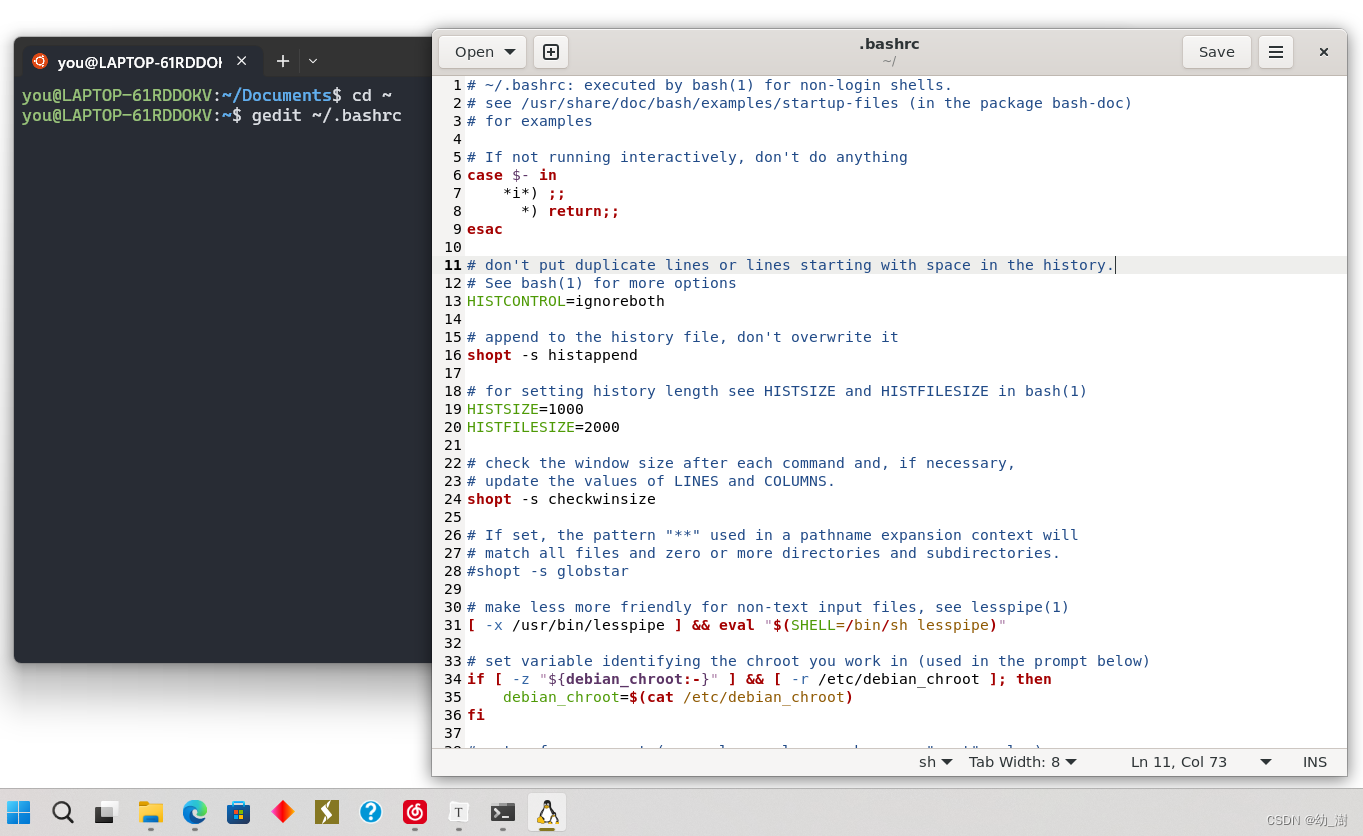Click the if [ -z debian_chroot line 34
The width and height of the screenshot is (1363, 836).
(x=759, y=679)
